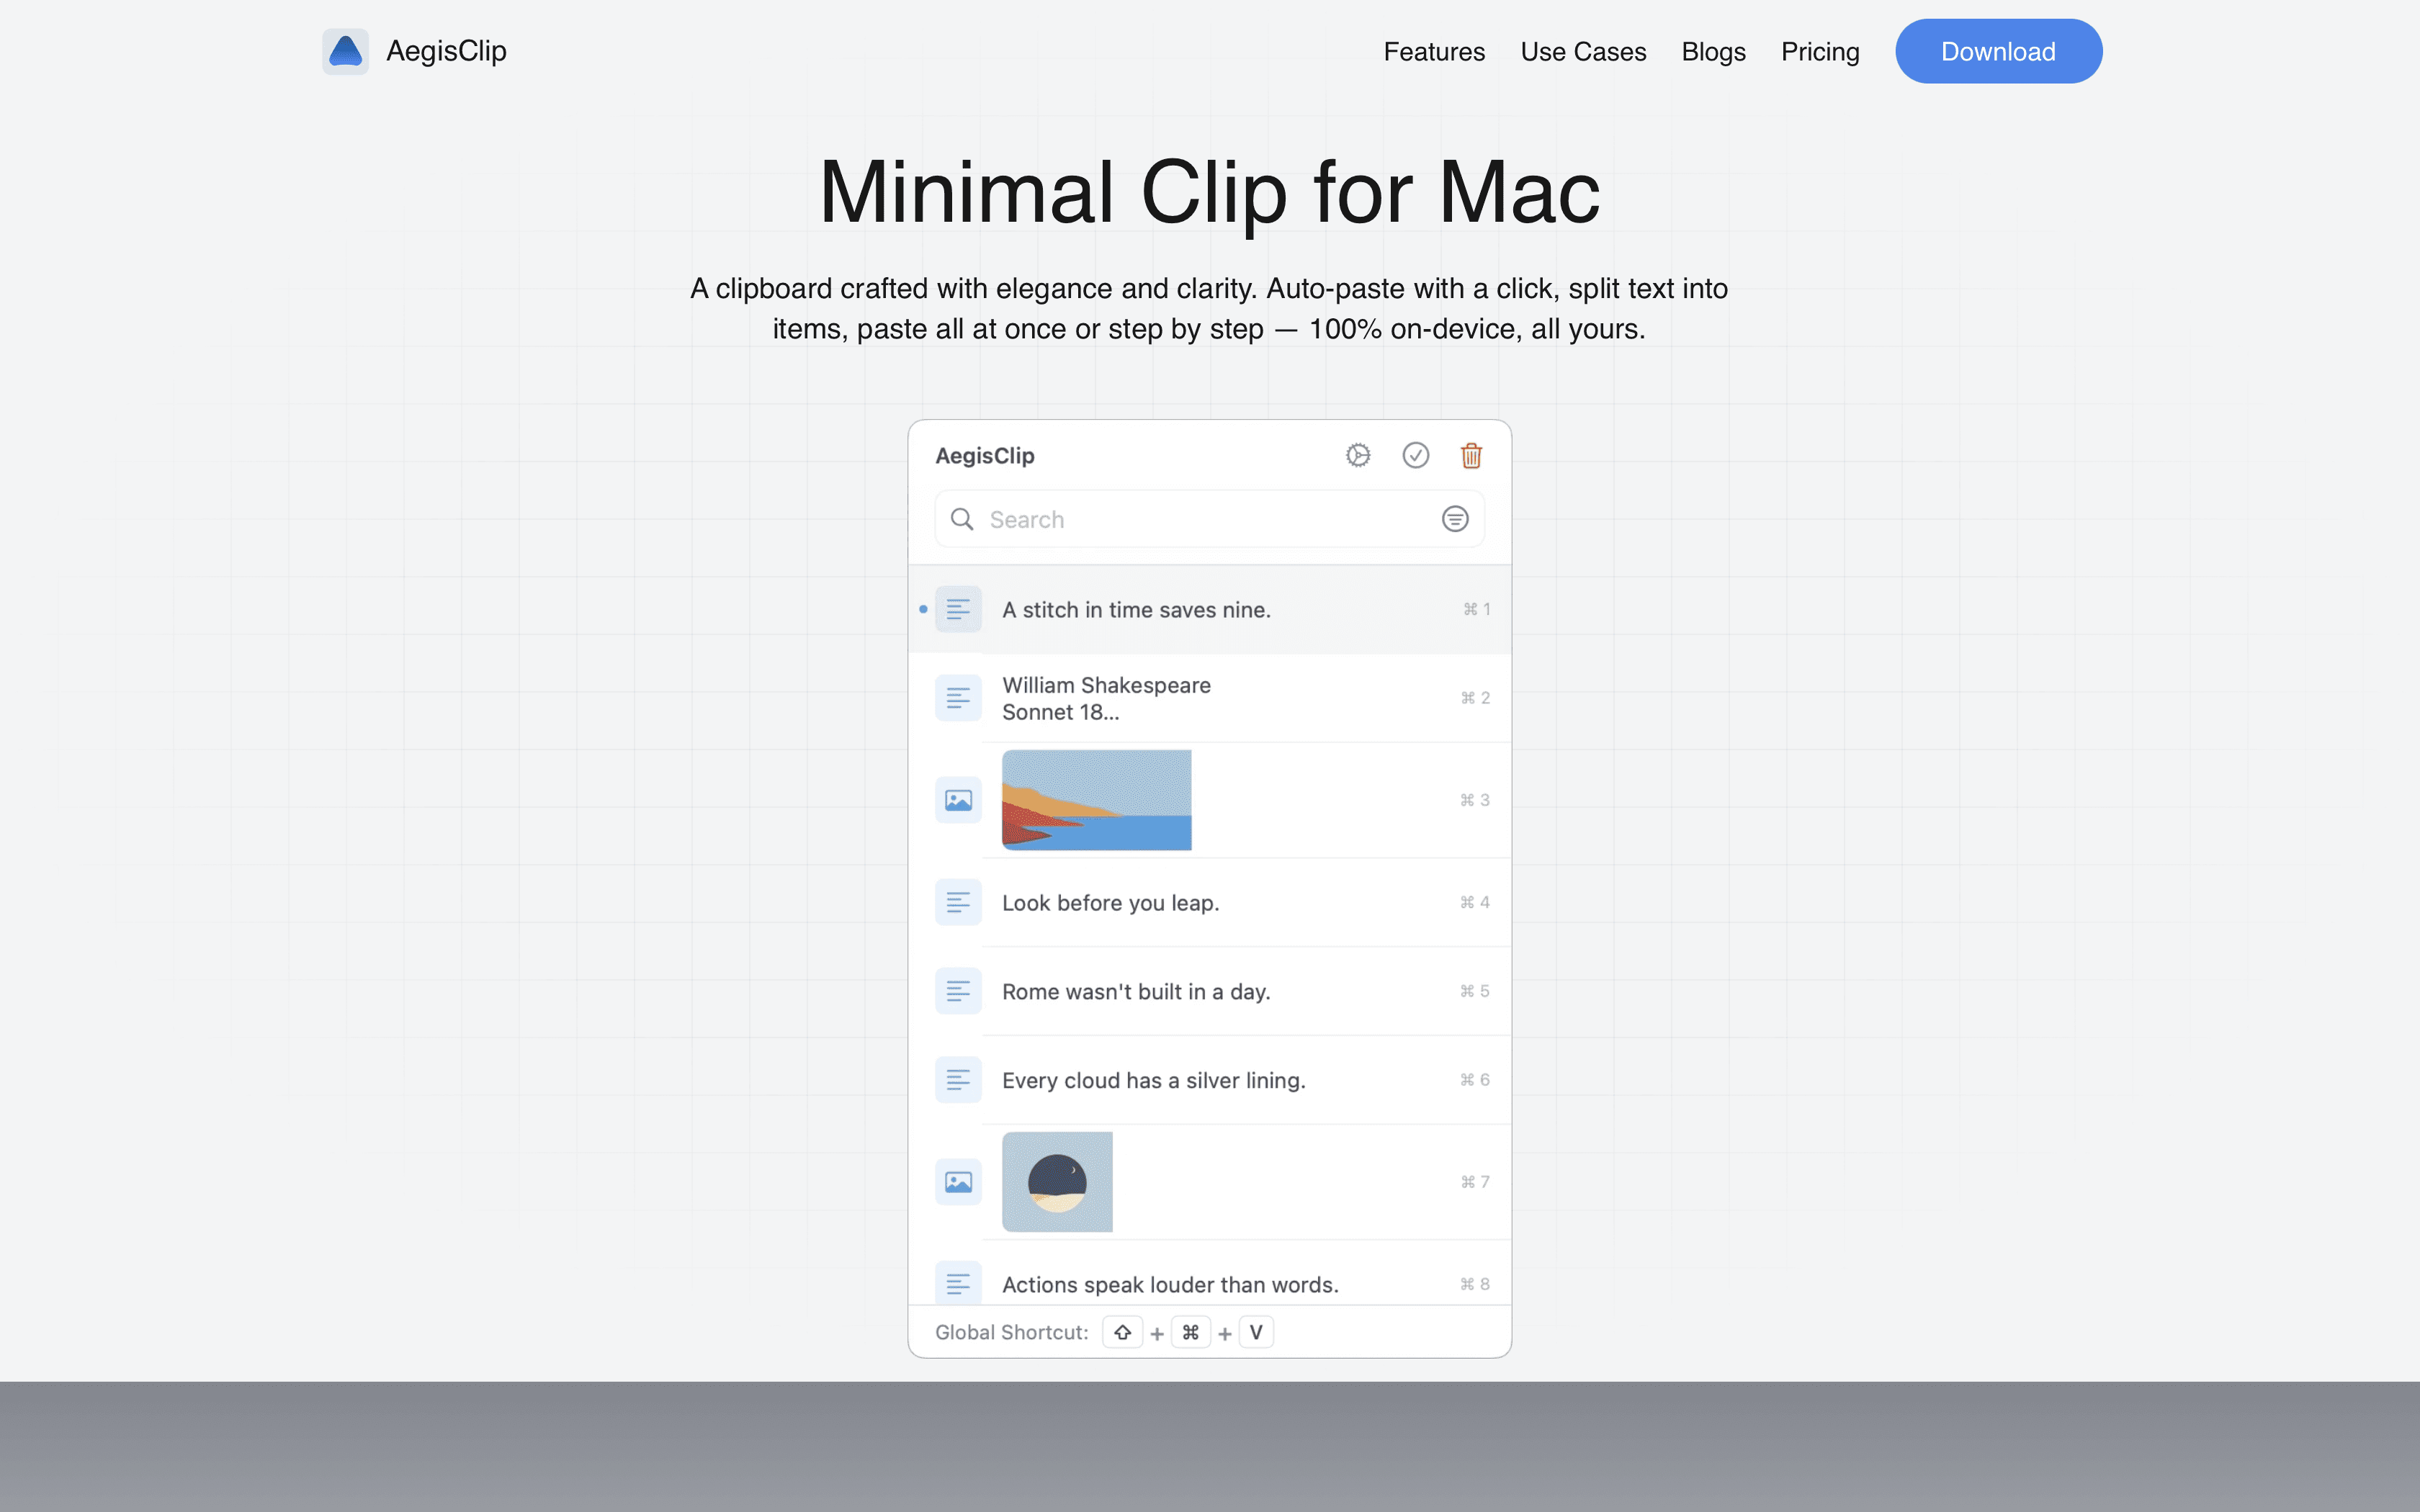Select the moon circle image thumbnail
The height and width of the screenshot is (1512, 2420).
click(x=1057, y=1182)
